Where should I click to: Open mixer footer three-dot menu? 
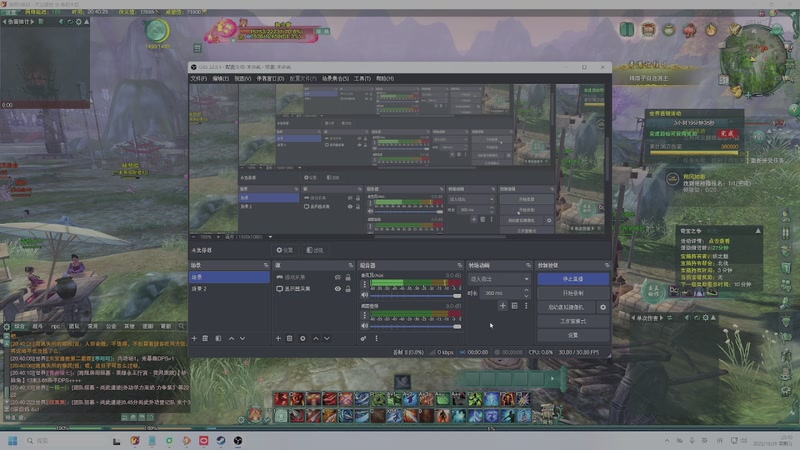pyautogui.click(x=377, y=338)
